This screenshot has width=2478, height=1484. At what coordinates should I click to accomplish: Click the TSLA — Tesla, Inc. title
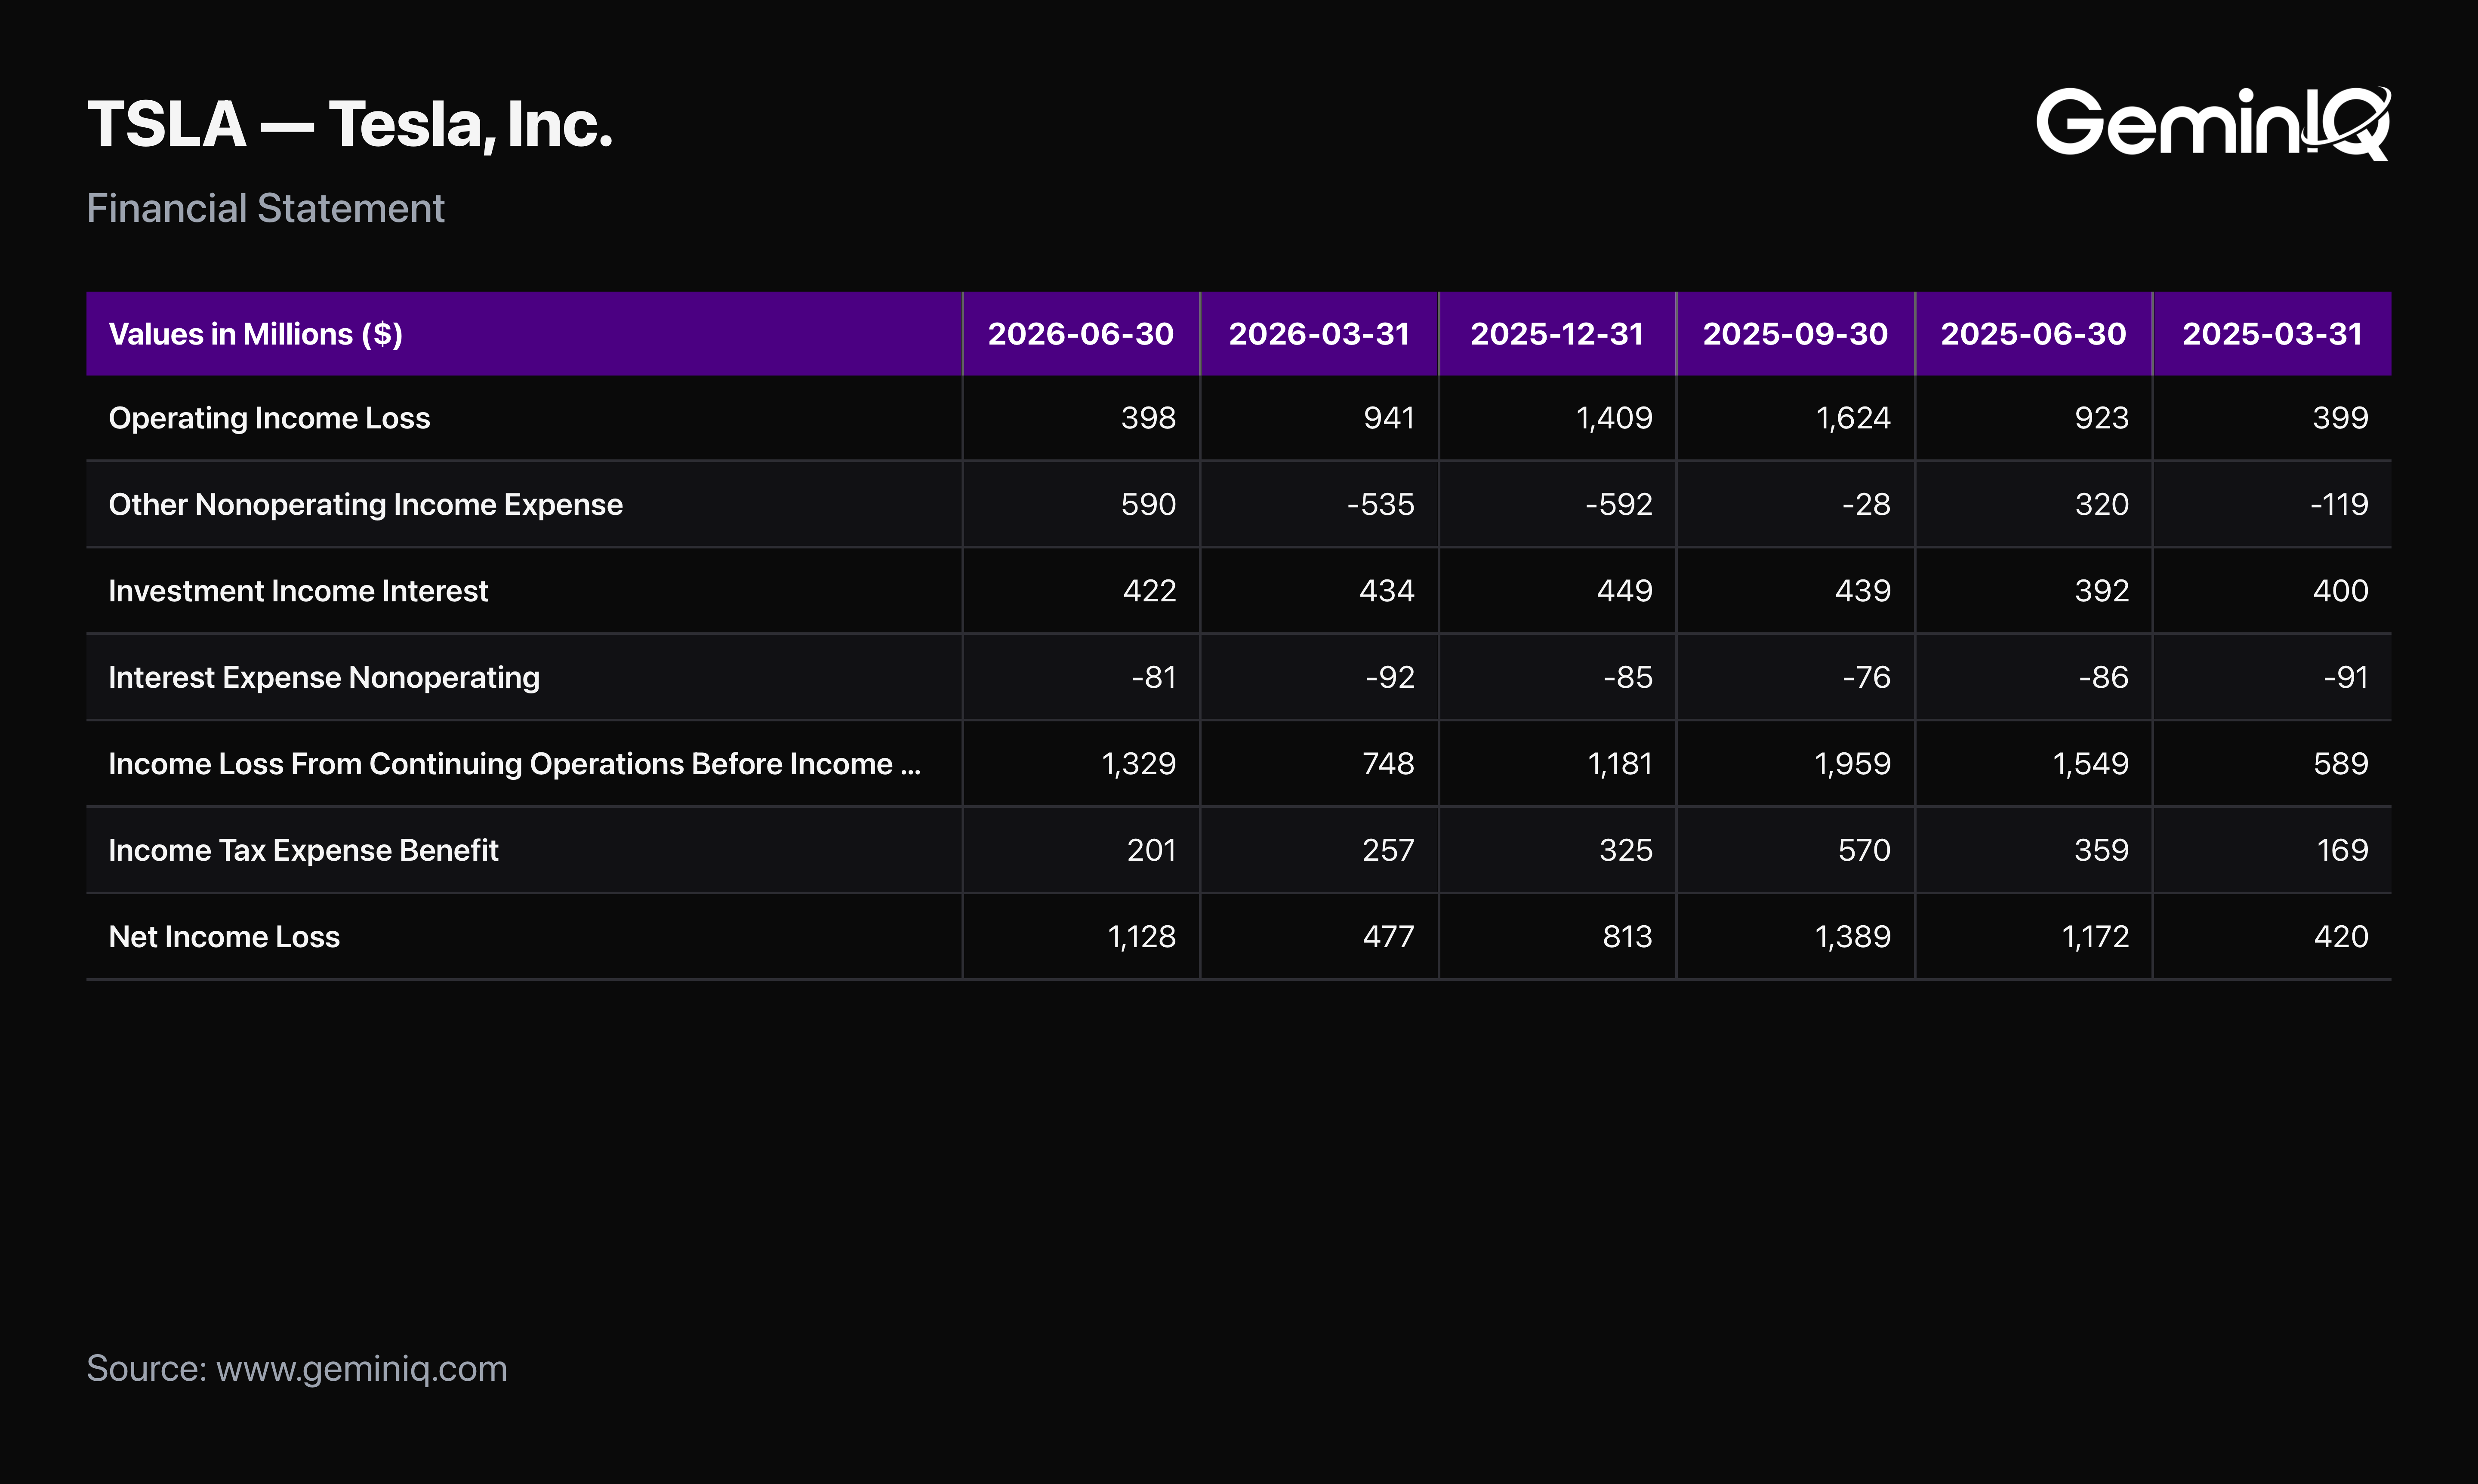pyautogui.click(x=350, y=125)
